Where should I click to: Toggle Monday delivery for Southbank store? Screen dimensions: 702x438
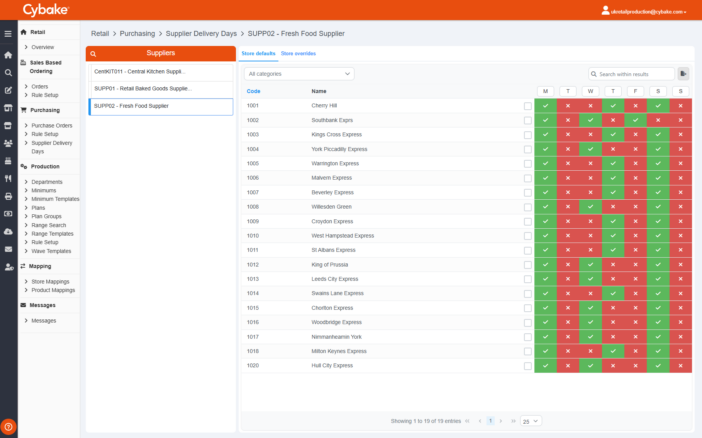pyautogui.click(x=545, y=120)
